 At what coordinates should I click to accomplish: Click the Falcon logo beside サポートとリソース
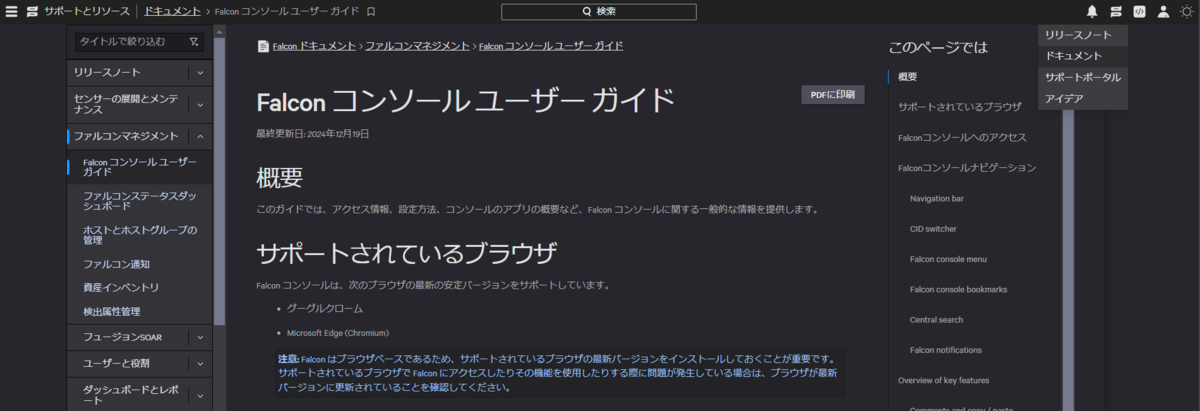click(33, 12)
